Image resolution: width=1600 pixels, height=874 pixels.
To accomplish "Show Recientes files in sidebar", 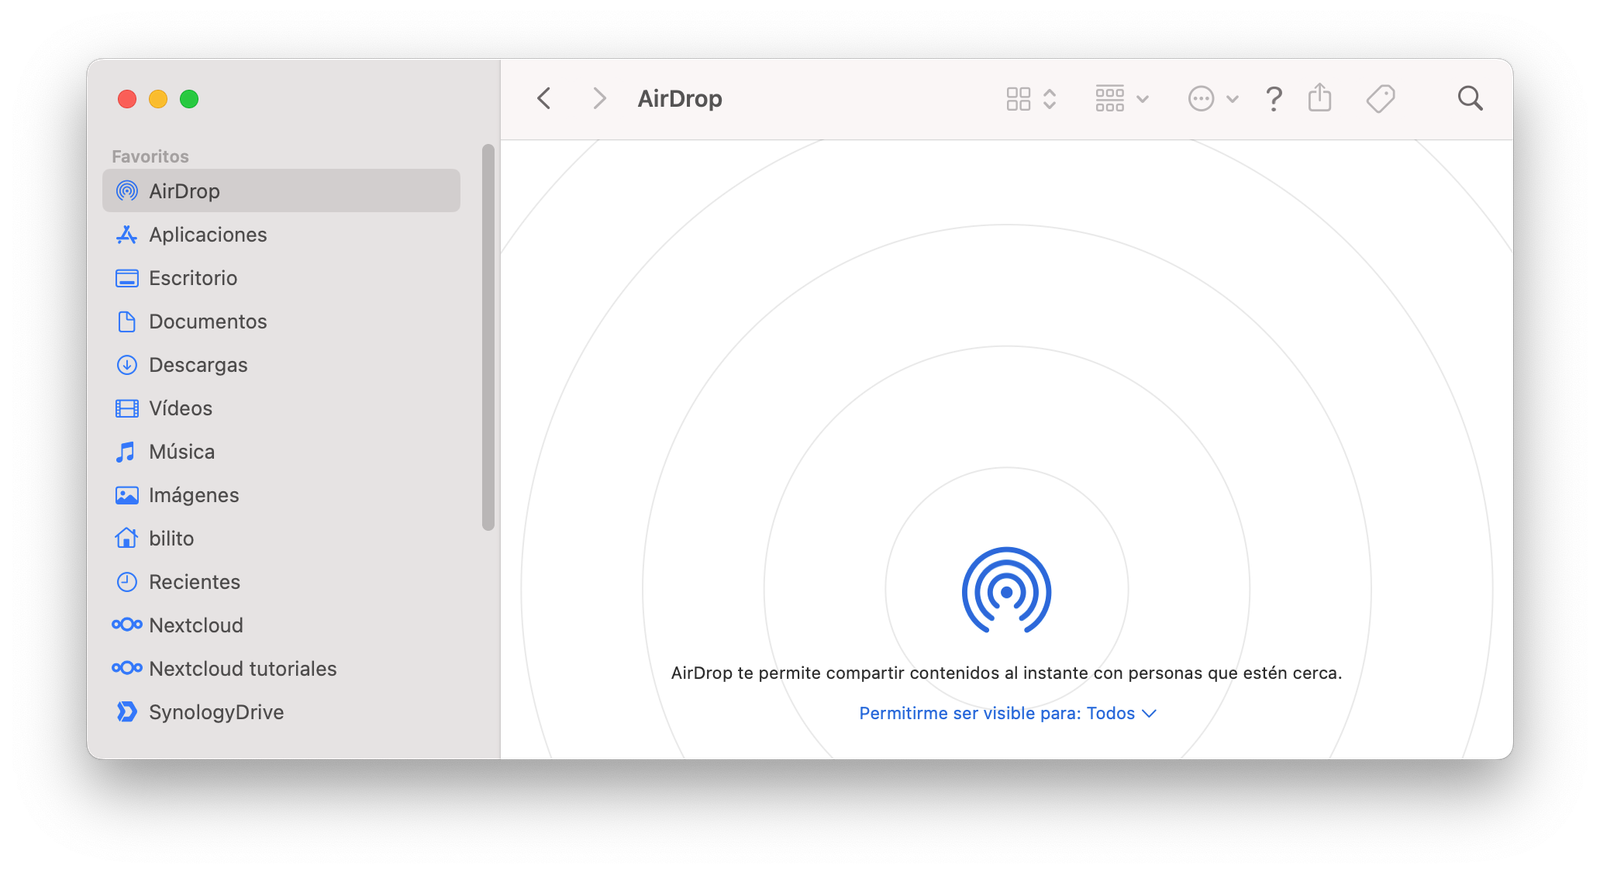I will tap(194, 582).
